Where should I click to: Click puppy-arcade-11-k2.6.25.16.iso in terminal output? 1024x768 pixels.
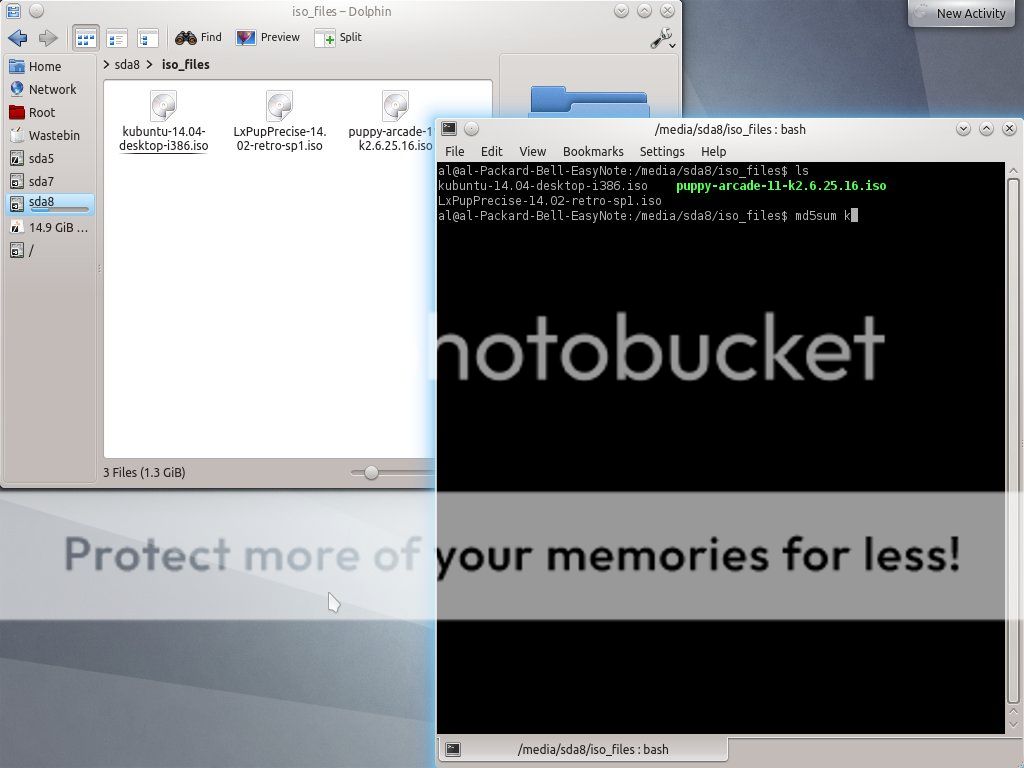point(781,186)
